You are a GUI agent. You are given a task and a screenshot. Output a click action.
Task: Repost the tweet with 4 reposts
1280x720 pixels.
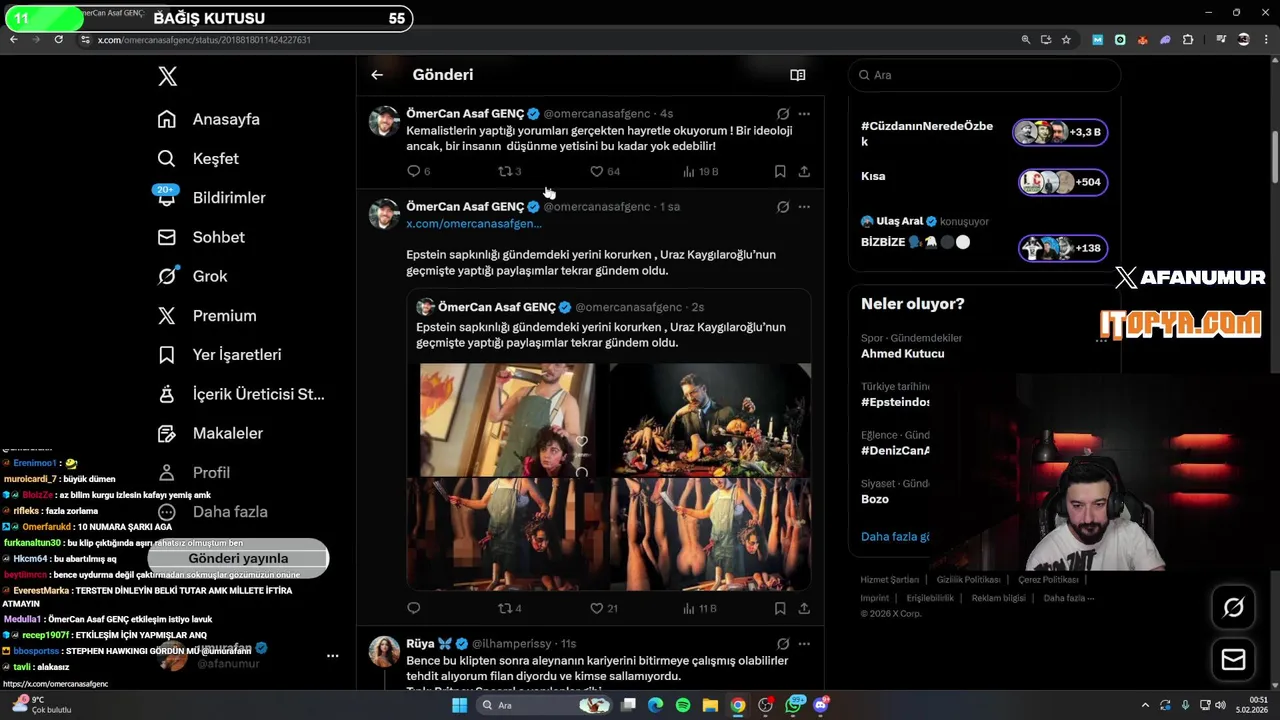[510, 608]
